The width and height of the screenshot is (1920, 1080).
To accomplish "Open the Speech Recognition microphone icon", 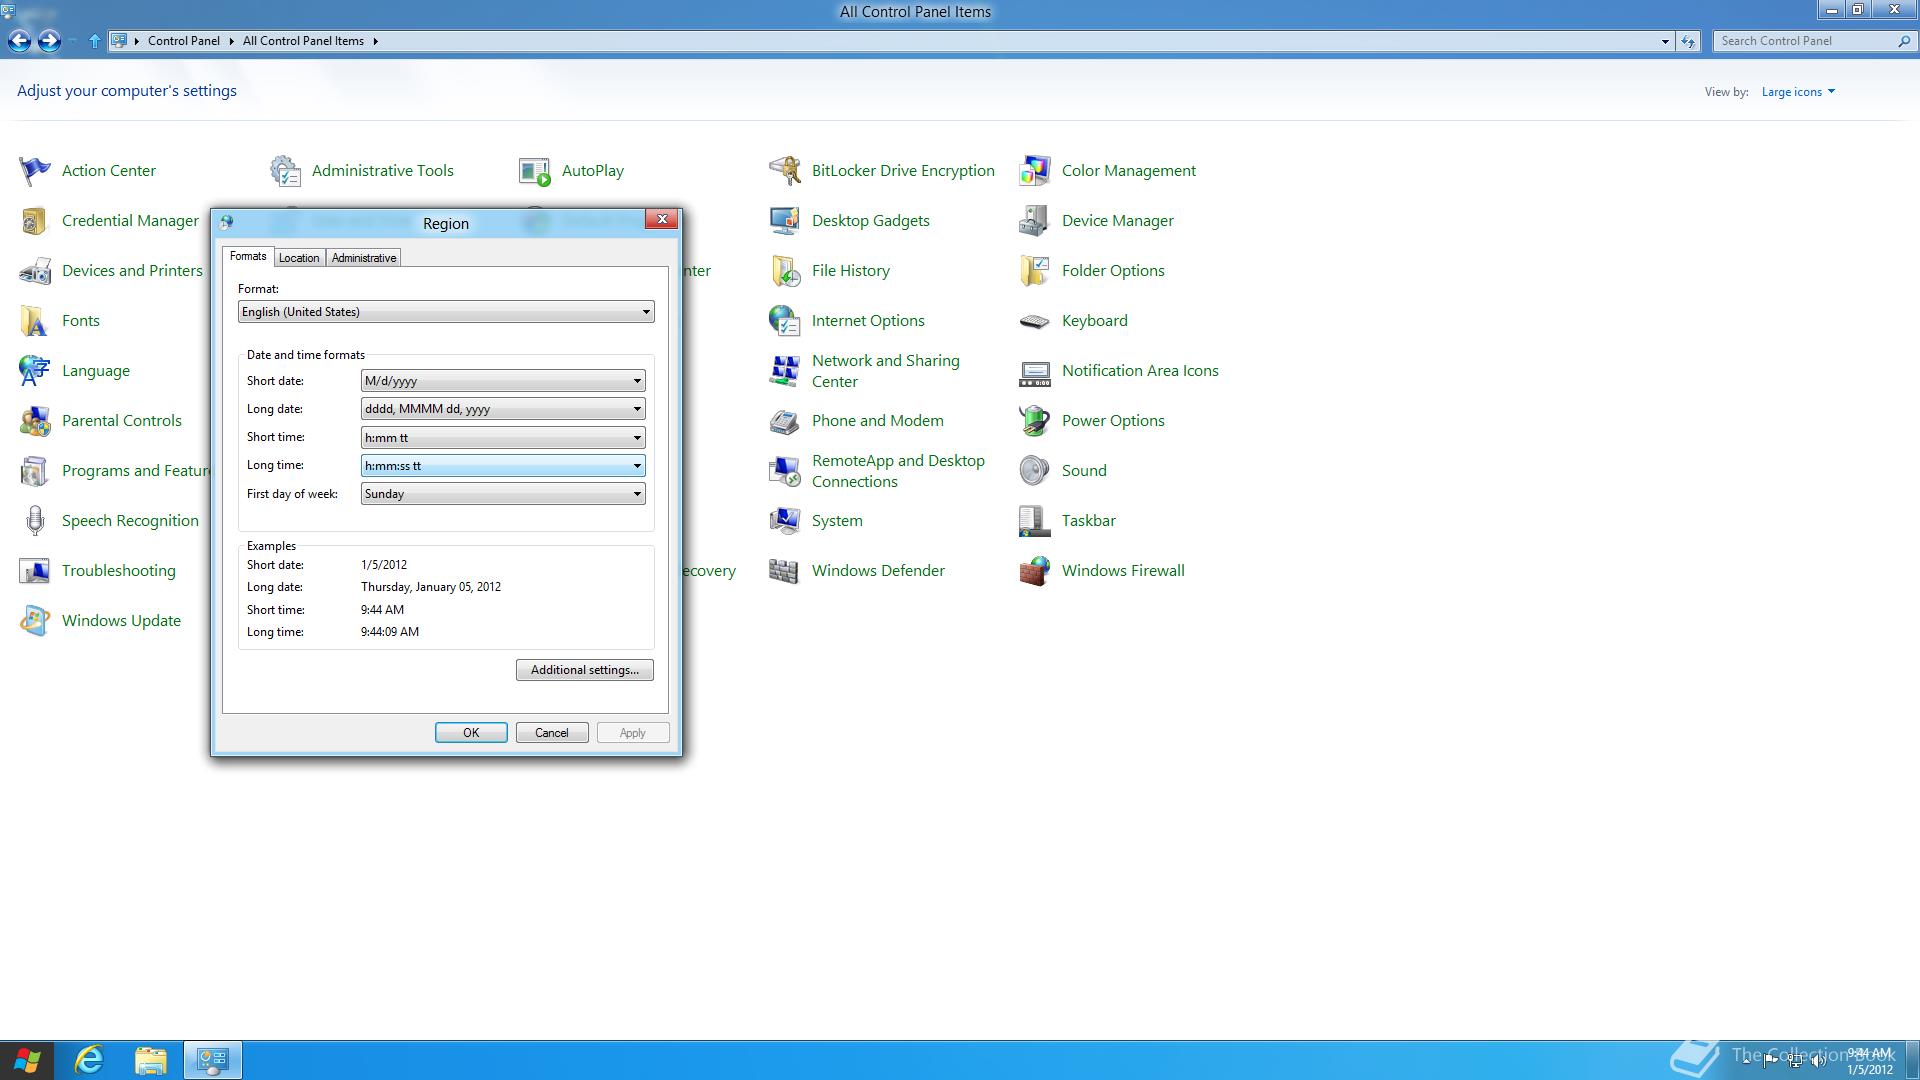I will [35, 521].
